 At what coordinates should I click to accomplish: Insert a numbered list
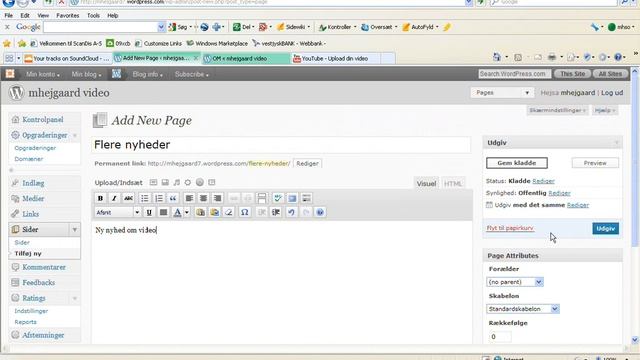click(159, 198)
